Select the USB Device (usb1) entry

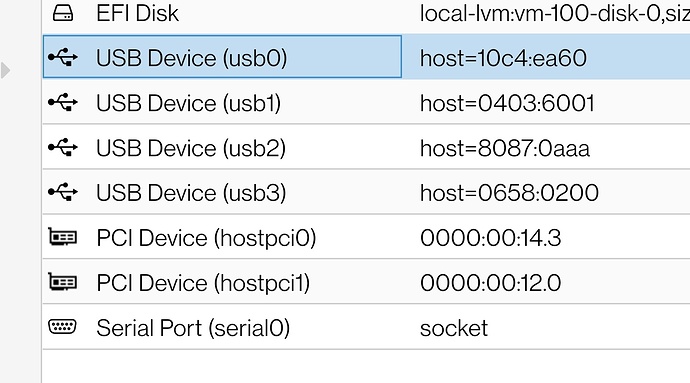188,103
